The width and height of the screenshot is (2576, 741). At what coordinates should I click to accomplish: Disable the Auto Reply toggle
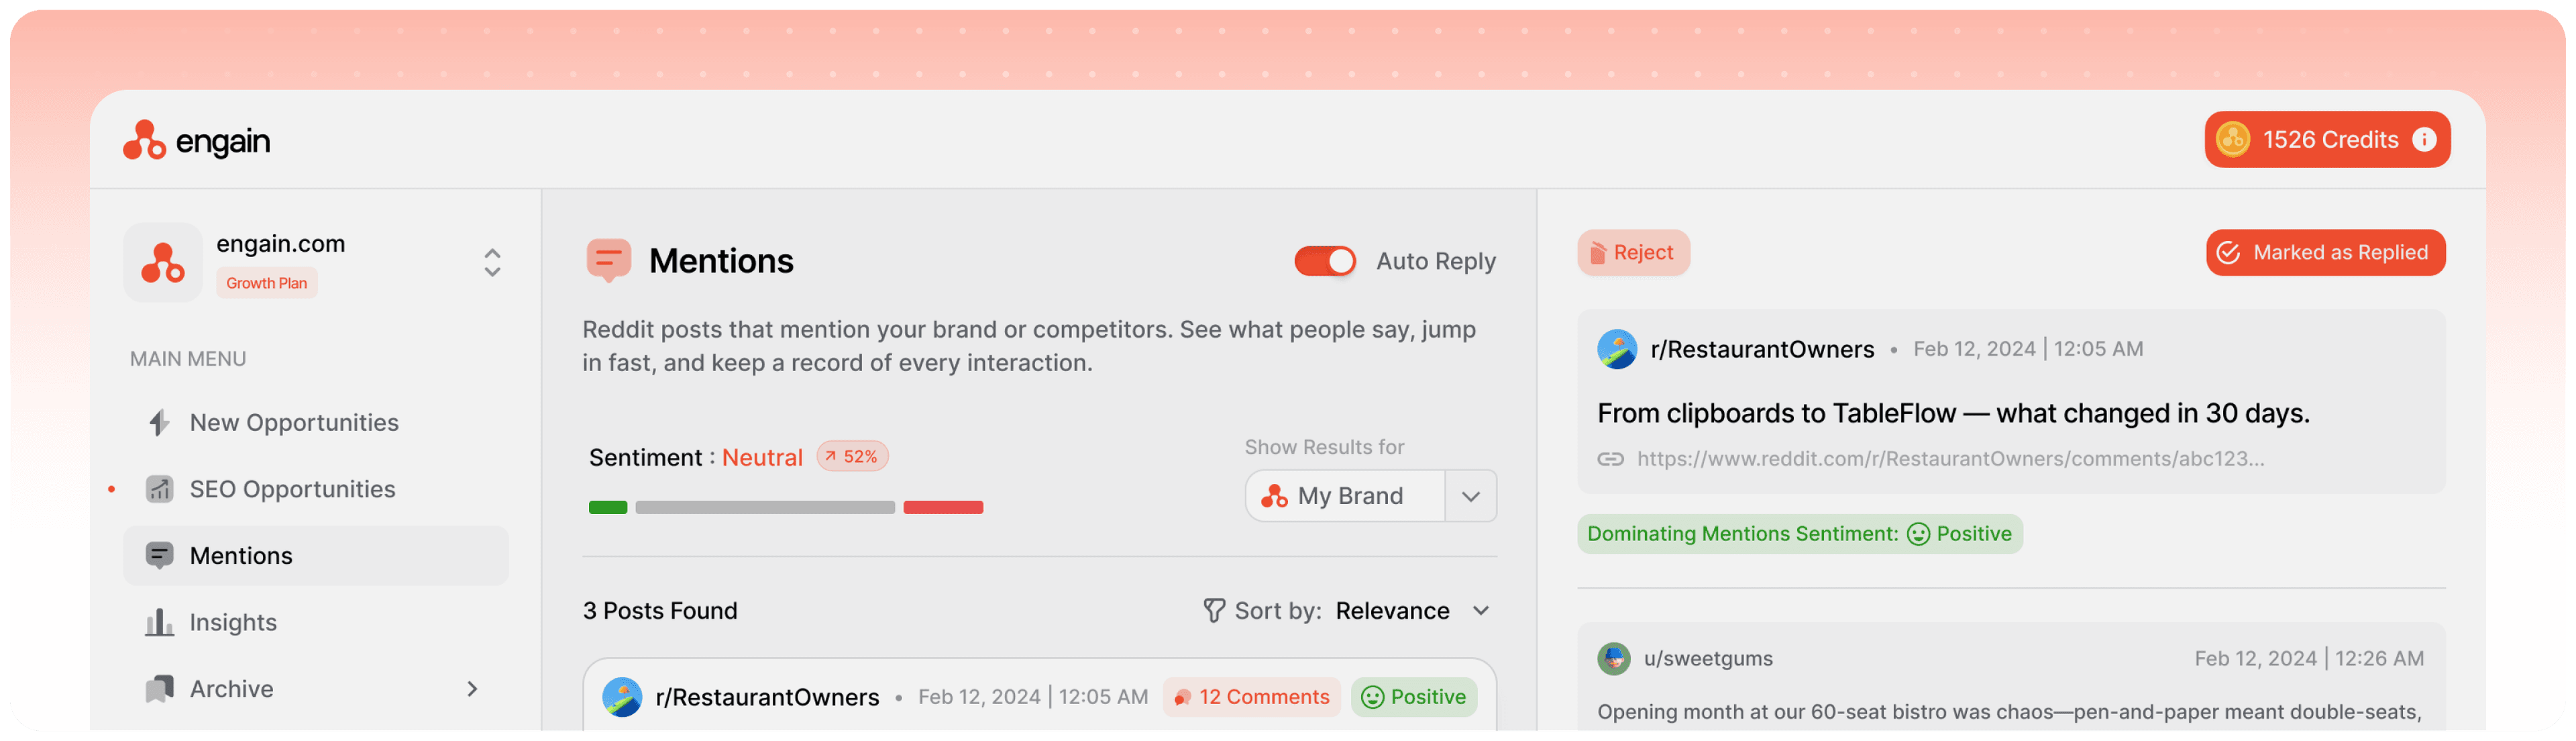tap(1325, 261)
